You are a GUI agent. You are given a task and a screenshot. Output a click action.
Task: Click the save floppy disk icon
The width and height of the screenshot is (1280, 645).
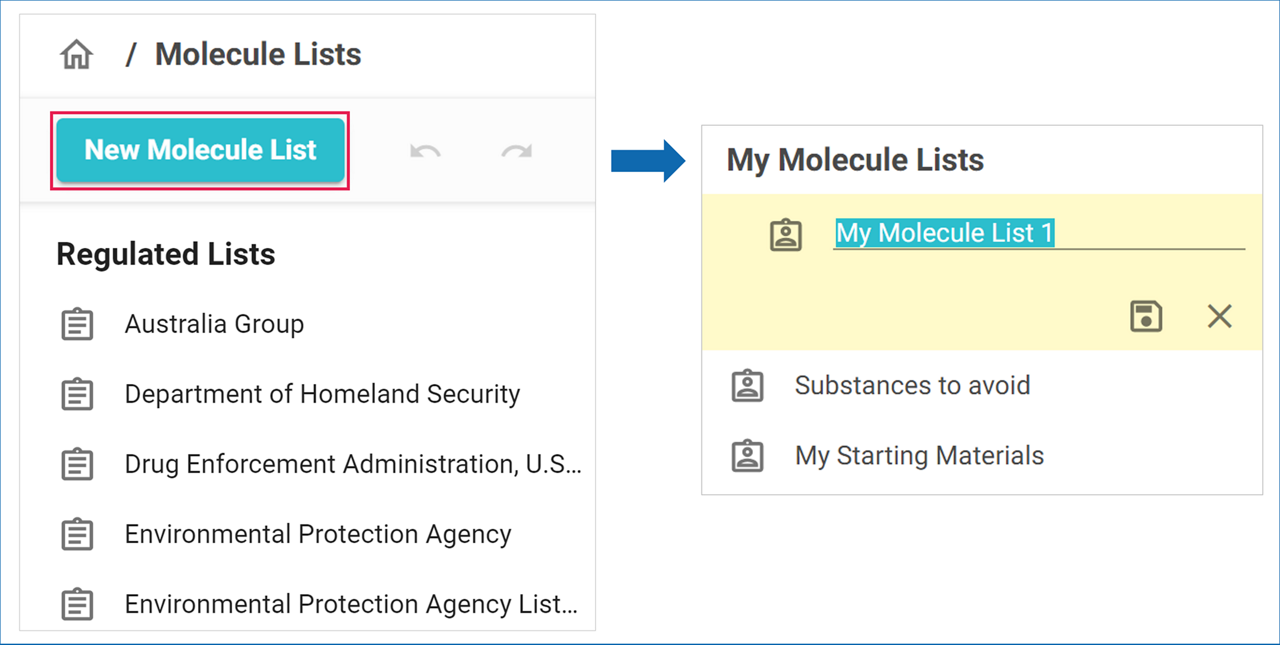tap(1146, 317)
